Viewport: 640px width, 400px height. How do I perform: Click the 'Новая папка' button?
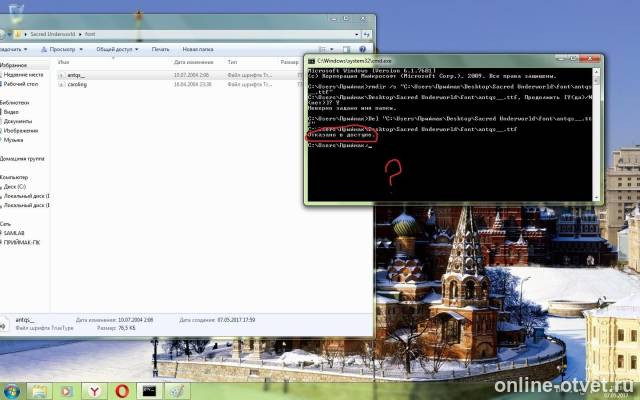pos(198,49)
